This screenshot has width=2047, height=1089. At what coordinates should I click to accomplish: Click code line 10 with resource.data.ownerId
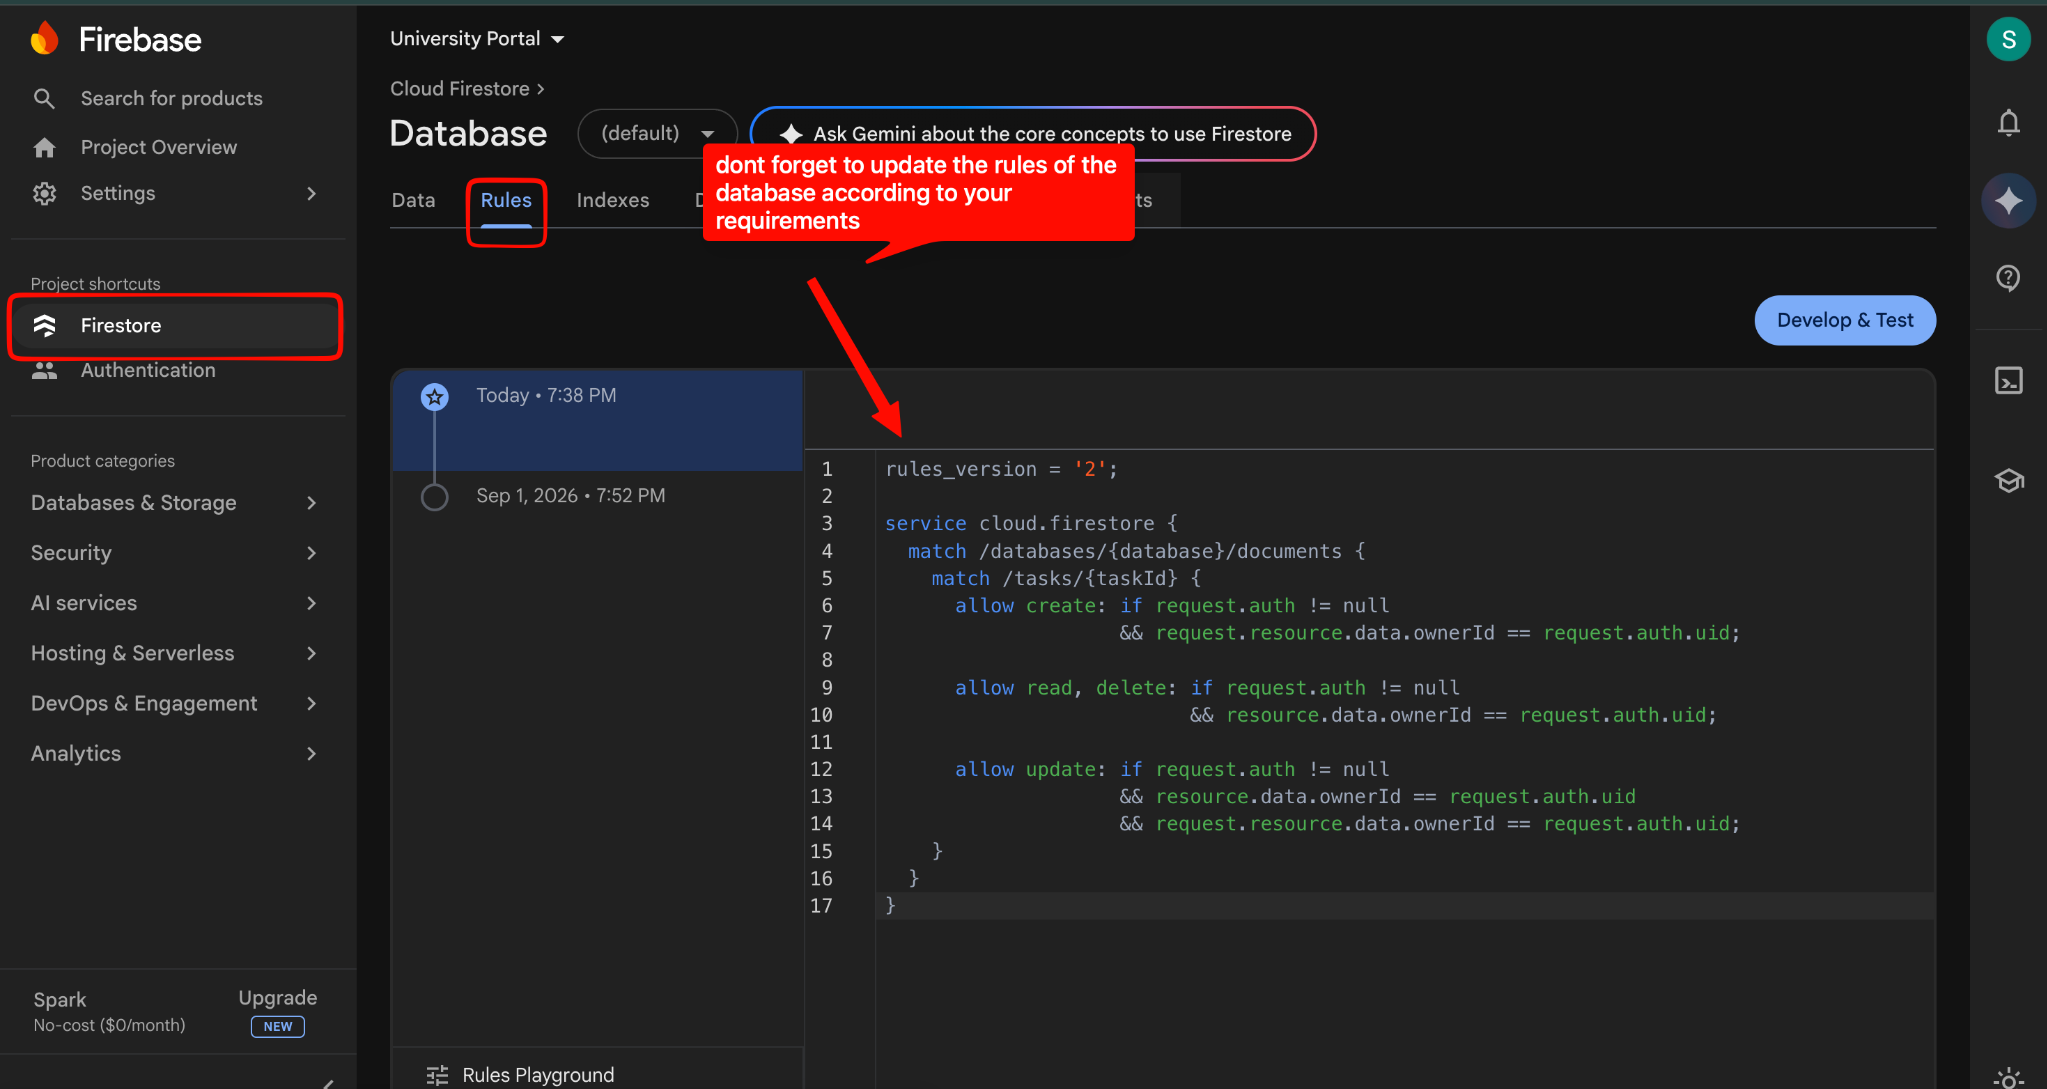(1453, 715)
